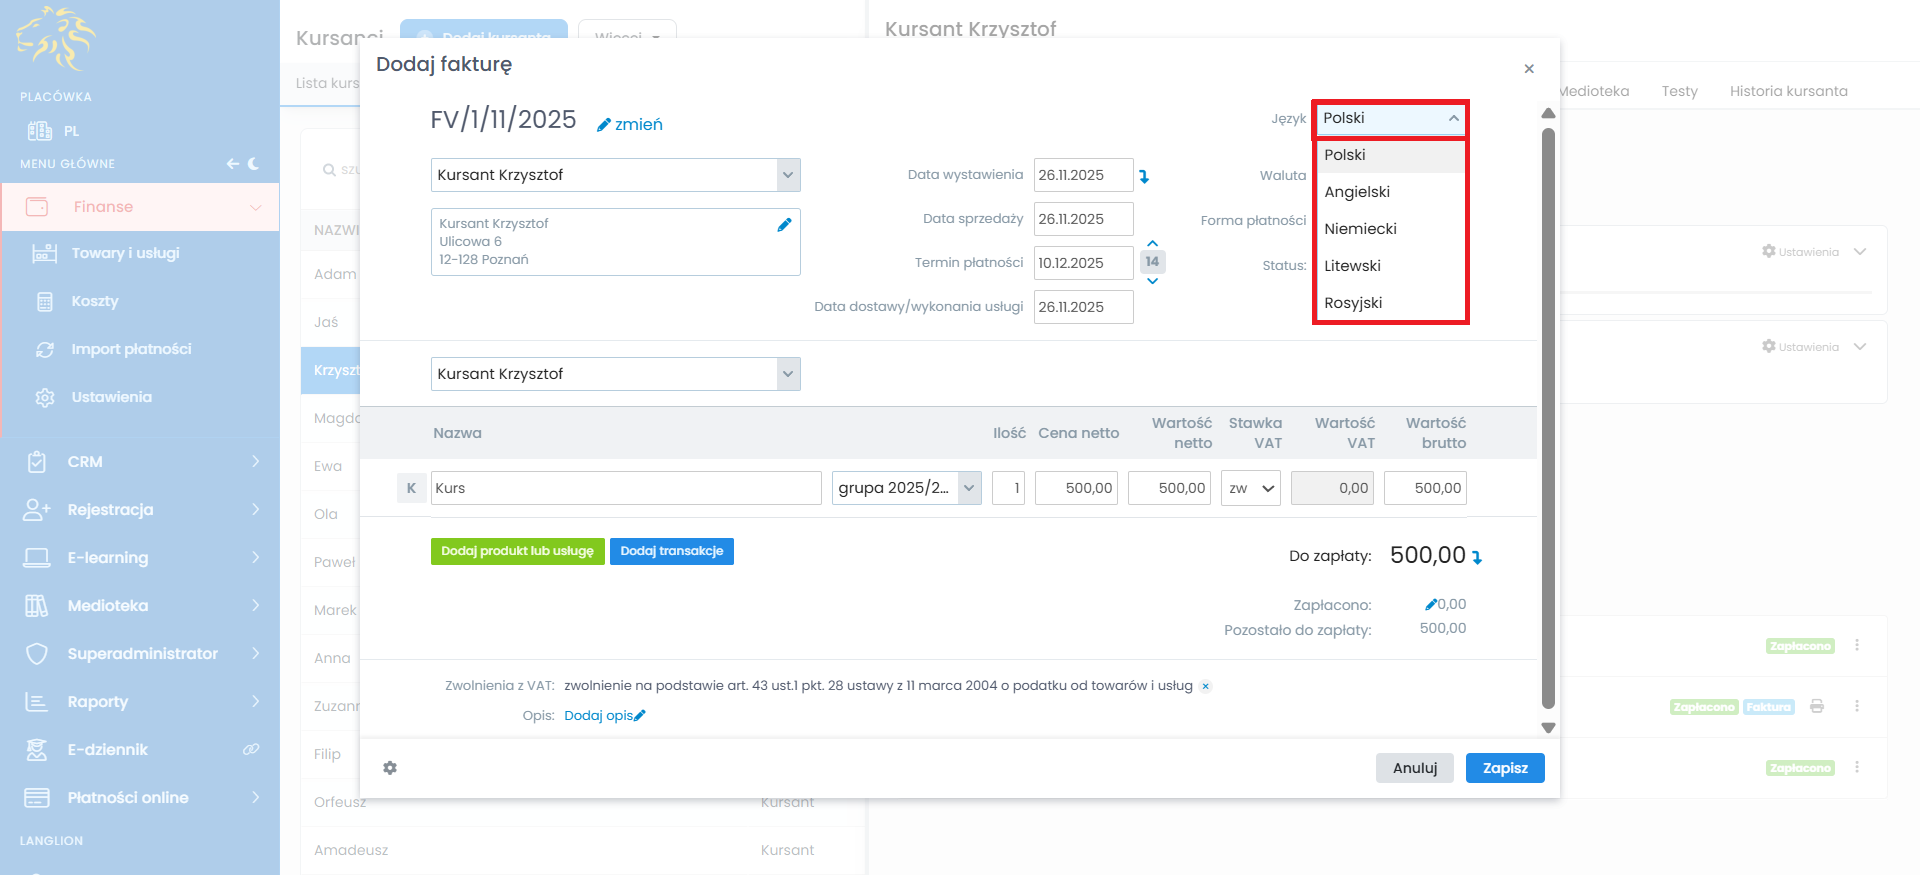Click the pencil icon beside Zapłacono amount
1920x875 pixels.
click(1431, 604)
